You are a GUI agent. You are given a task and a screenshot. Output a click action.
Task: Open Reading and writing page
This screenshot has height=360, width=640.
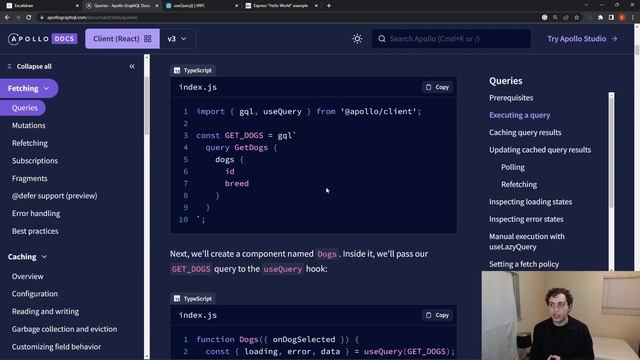click(x=45, y=311)
